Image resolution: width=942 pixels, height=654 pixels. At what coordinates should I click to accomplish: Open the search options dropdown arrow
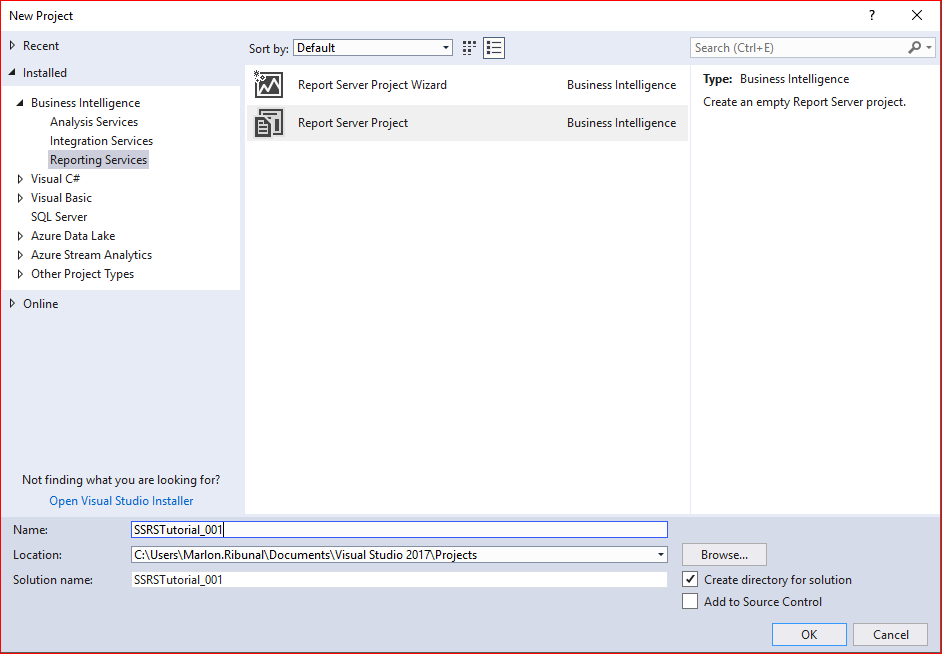click(929, 47)
